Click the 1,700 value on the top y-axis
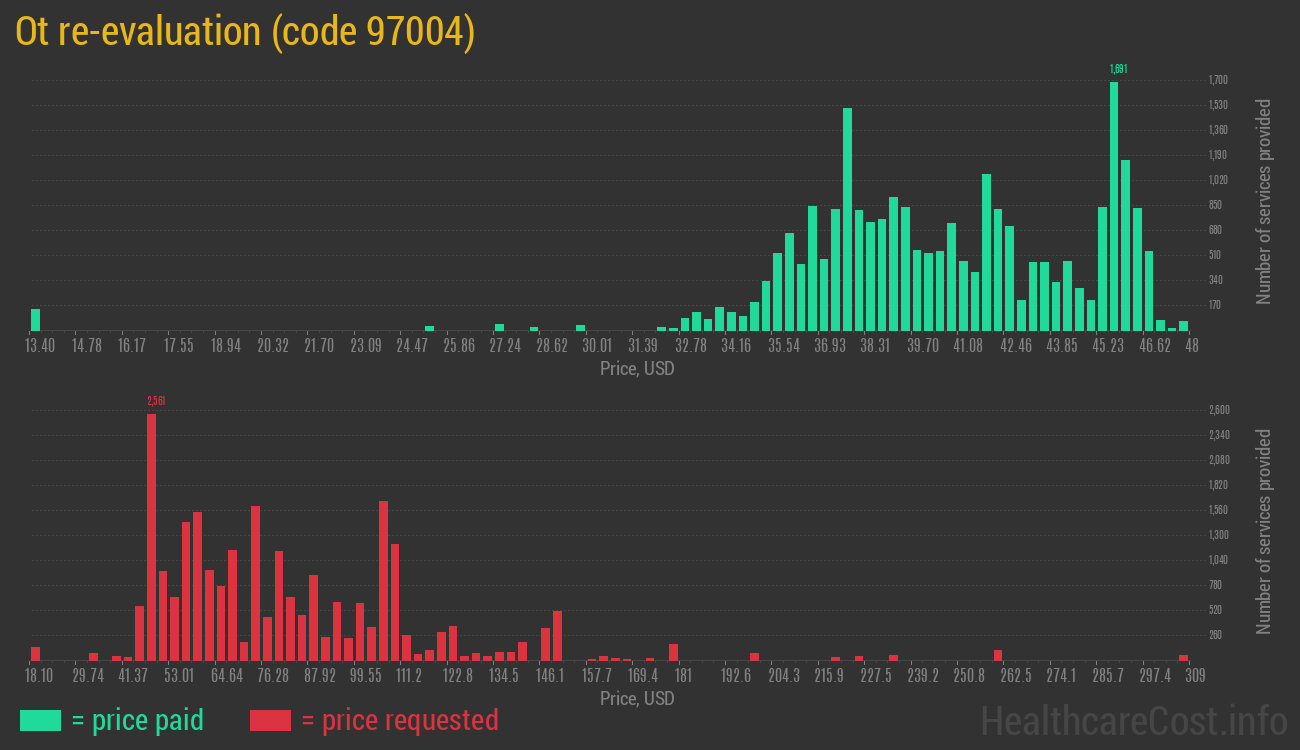Image resolution: width=1300 pixels, height=750 pixels. tap(1218, 80)
